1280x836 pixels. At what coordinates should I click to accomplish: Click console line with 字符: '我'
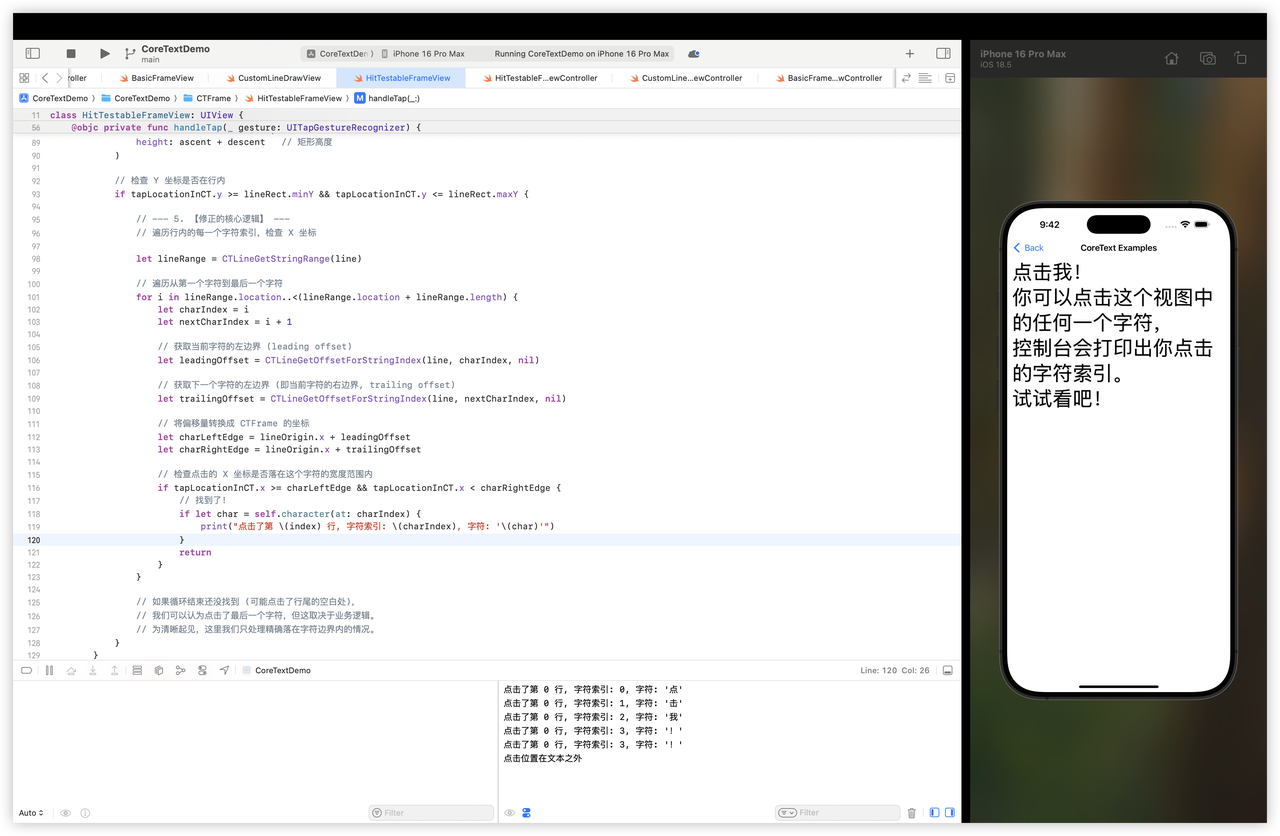[x=594, y=717]
